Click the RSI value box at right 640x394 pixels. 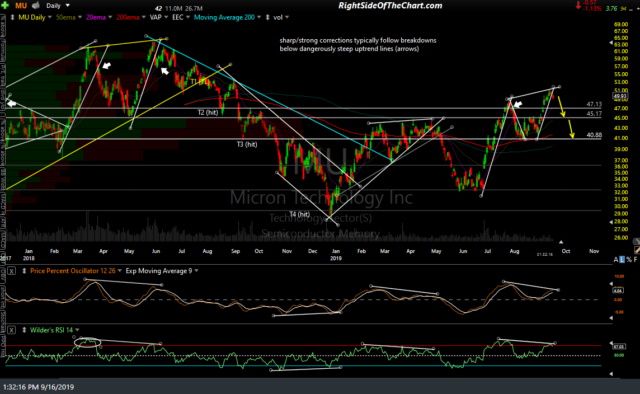tap(619, 347)
